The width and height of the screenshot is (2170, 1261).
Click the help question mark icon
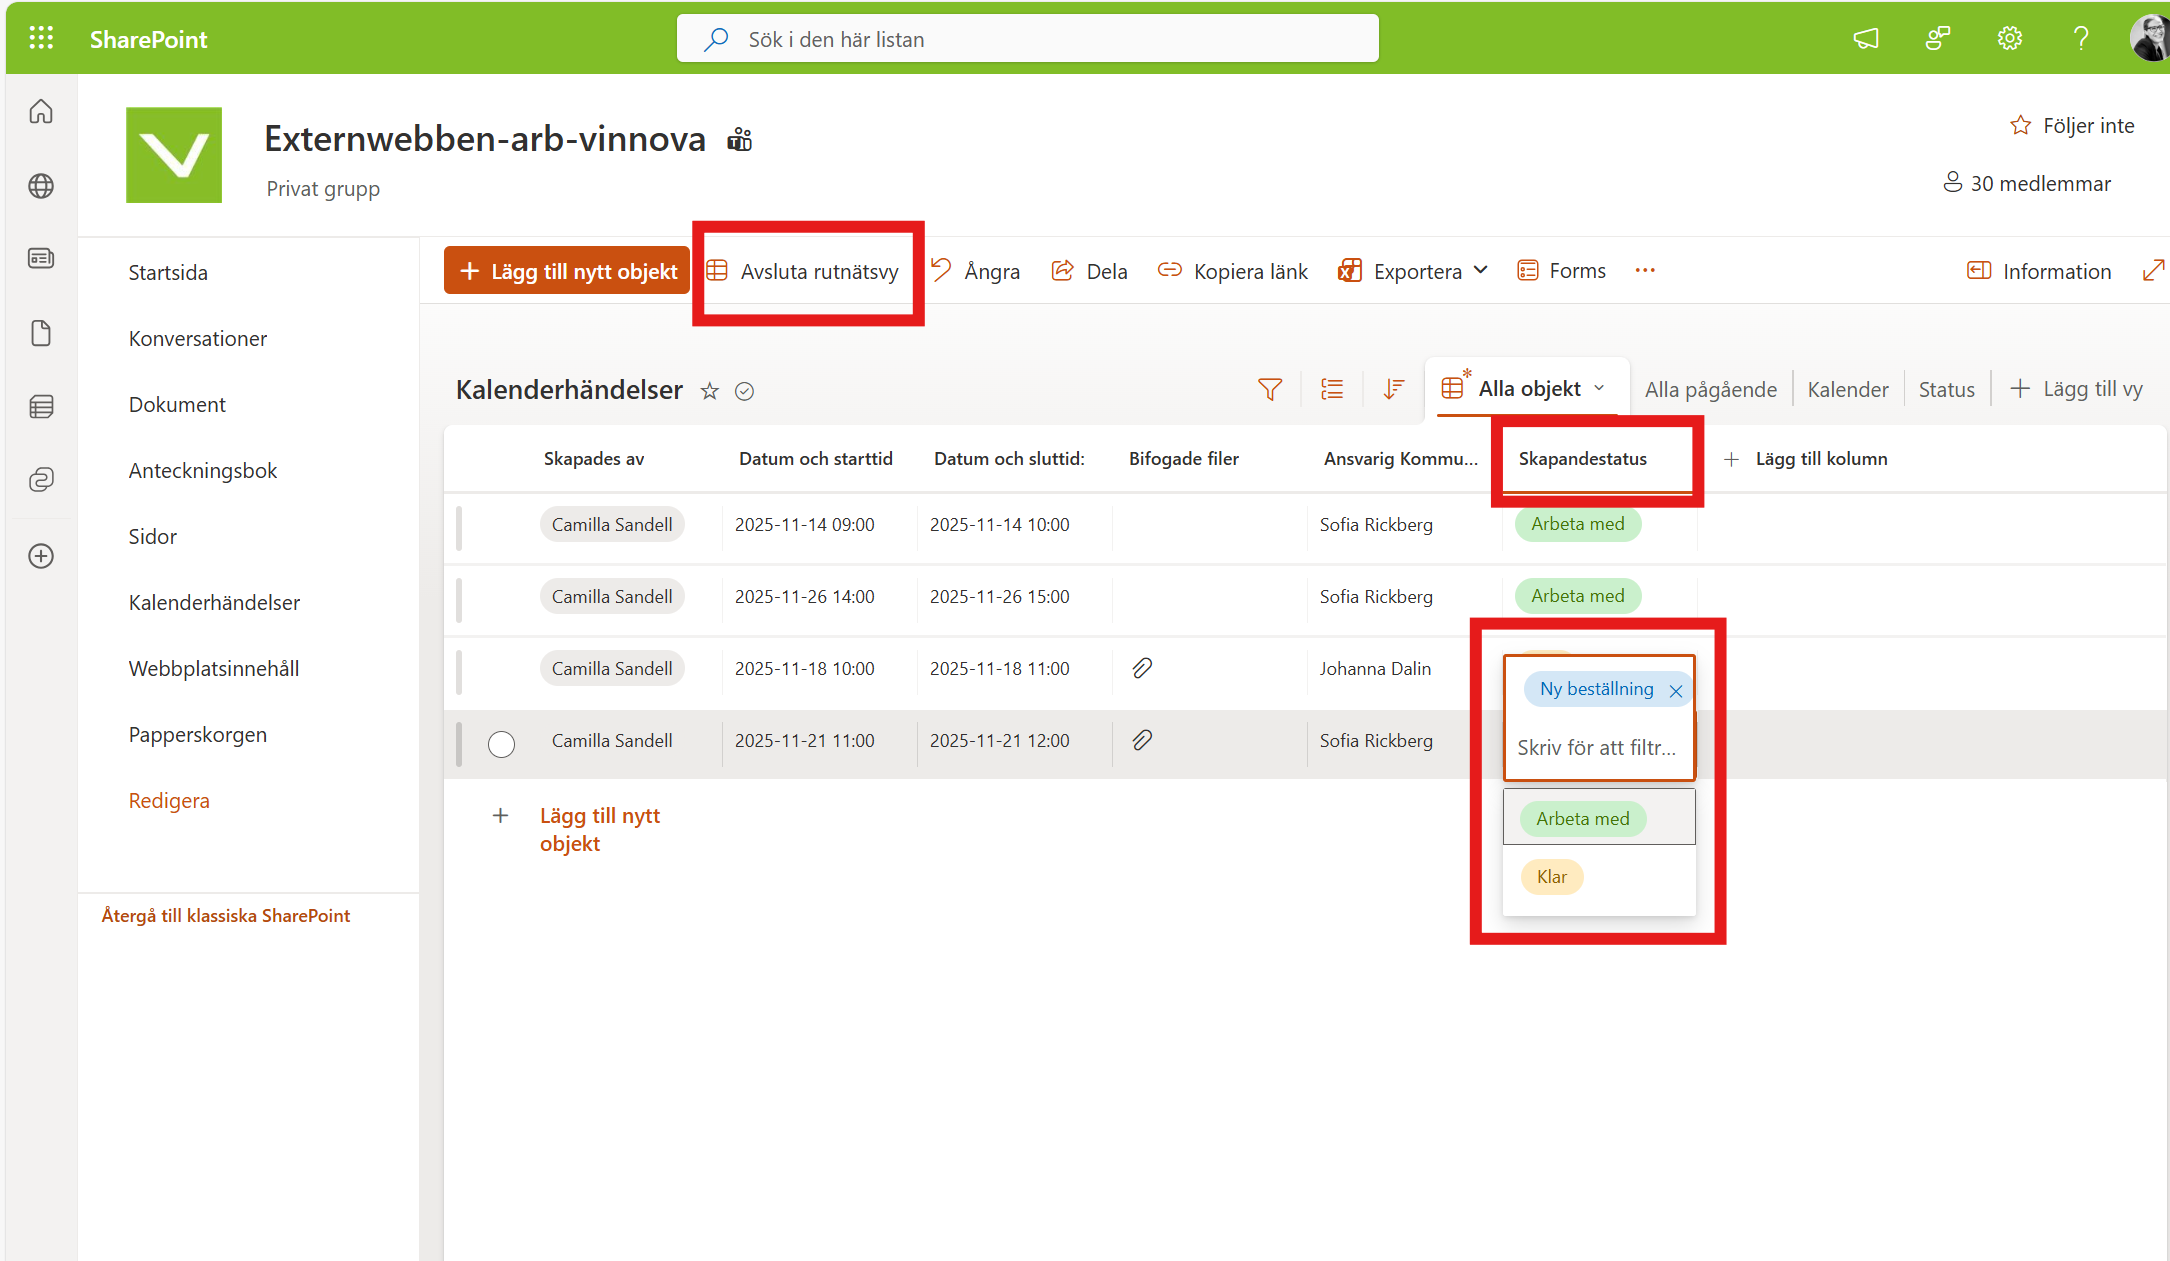point(2081,39)
